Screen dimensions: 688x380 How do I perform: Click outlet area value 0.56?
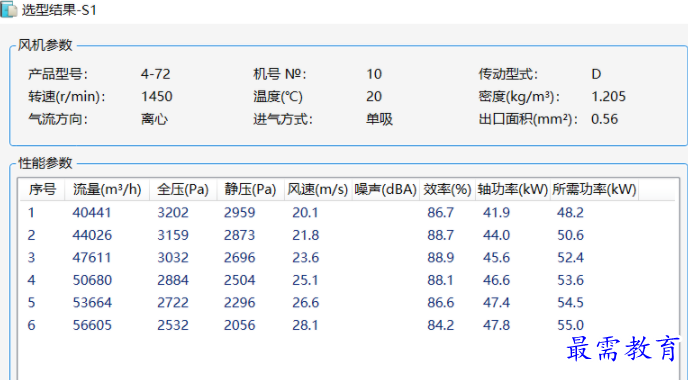click(604, 119)
